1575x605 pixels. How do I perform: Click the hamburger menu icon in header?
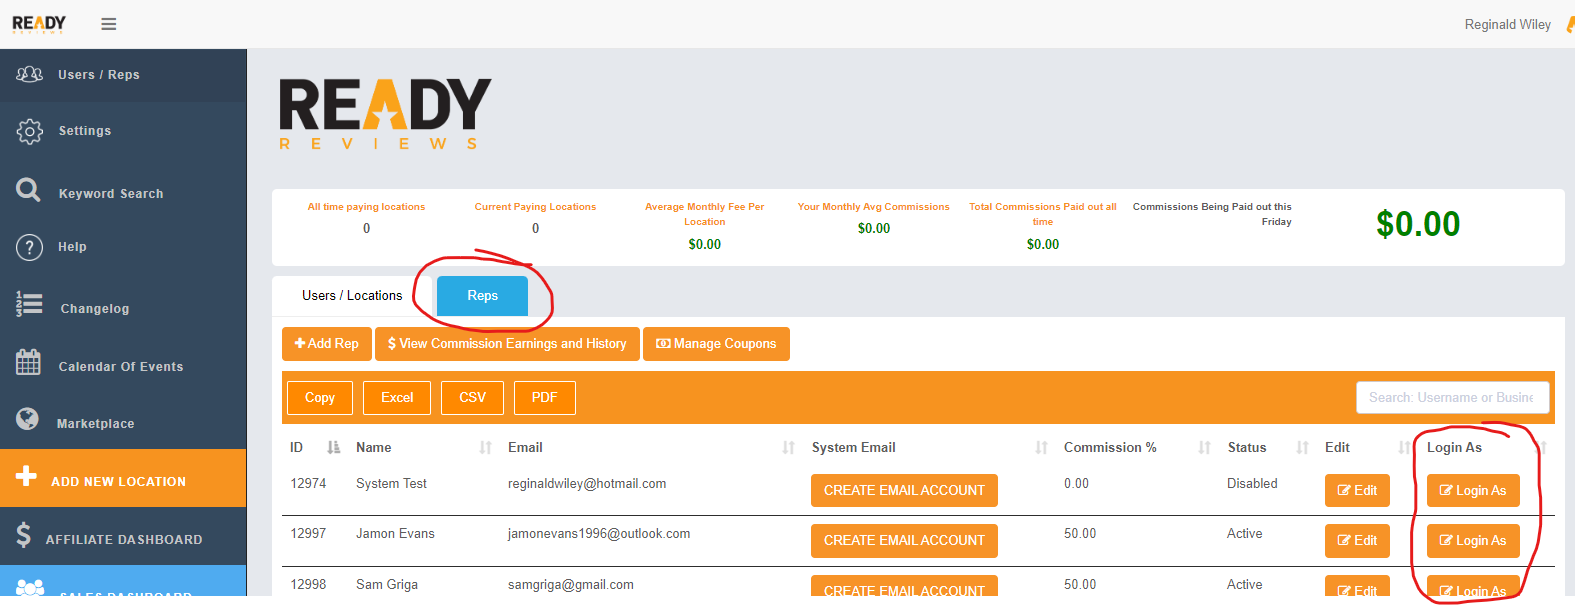point(109,24)
